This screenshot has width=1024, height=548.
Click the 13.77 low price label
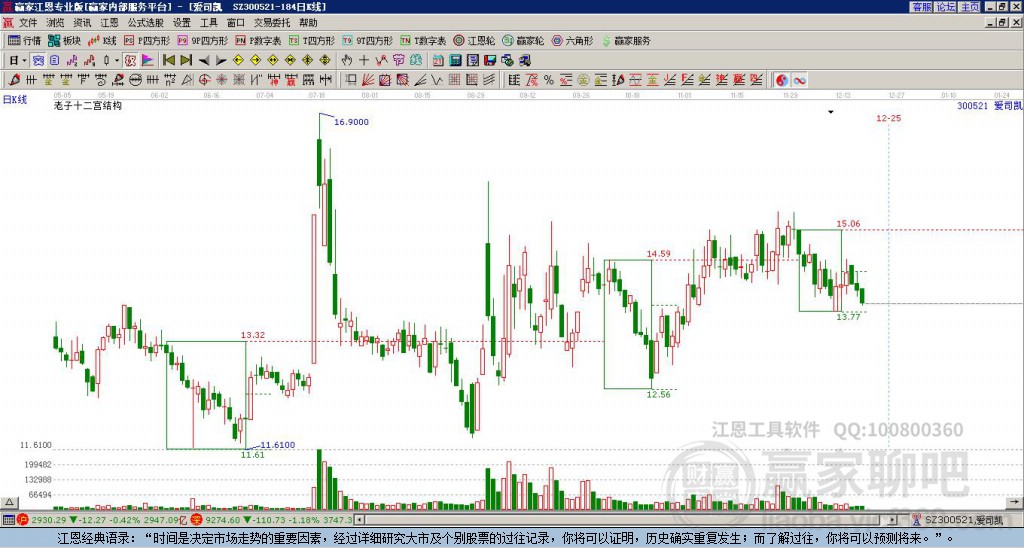tap(848, 317)
